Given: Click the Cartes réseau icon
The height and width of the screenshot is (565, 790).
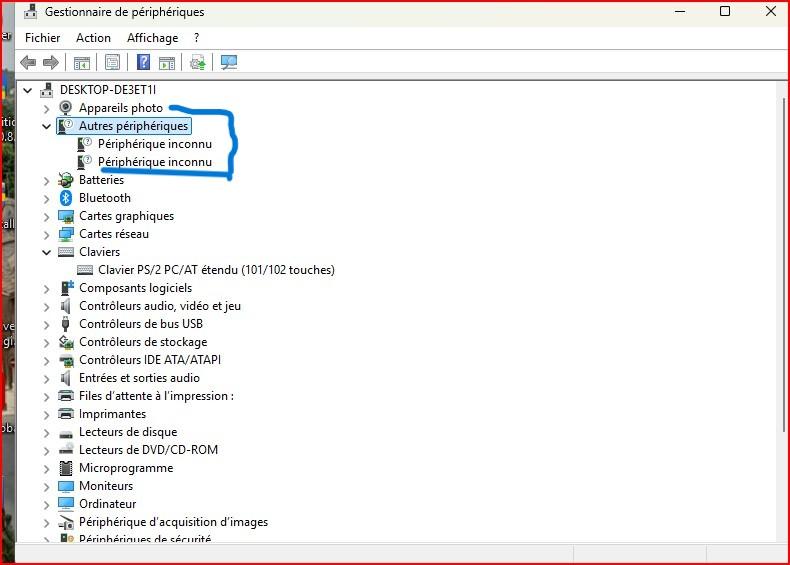Looking at the screenshot, I should 66,234.
